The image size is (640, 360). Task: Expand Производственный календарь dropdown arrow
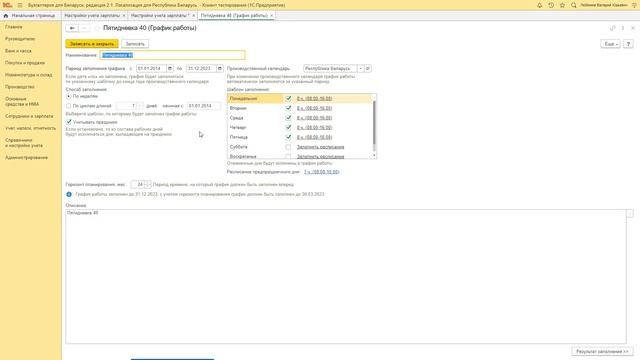360,69
